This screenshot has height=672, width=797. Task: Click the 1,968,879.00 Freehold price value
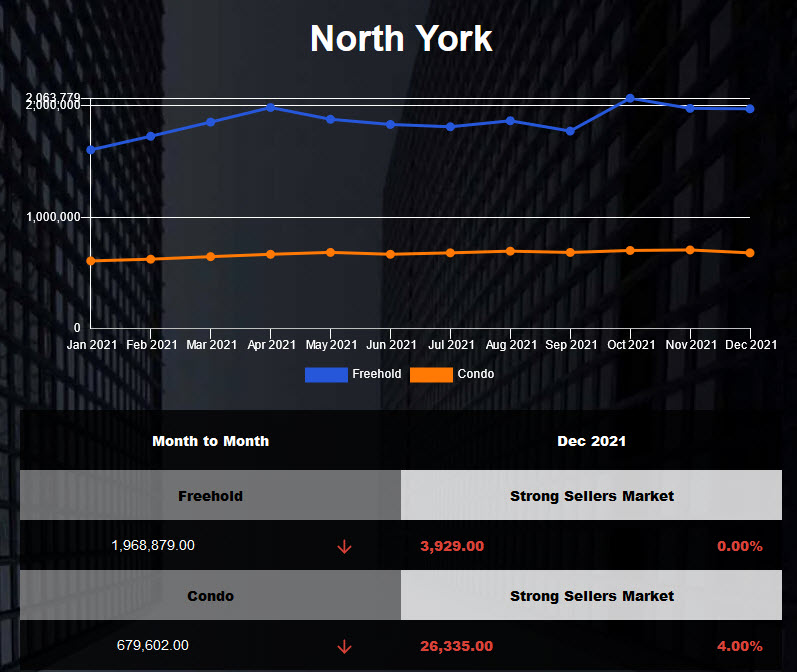153,546
